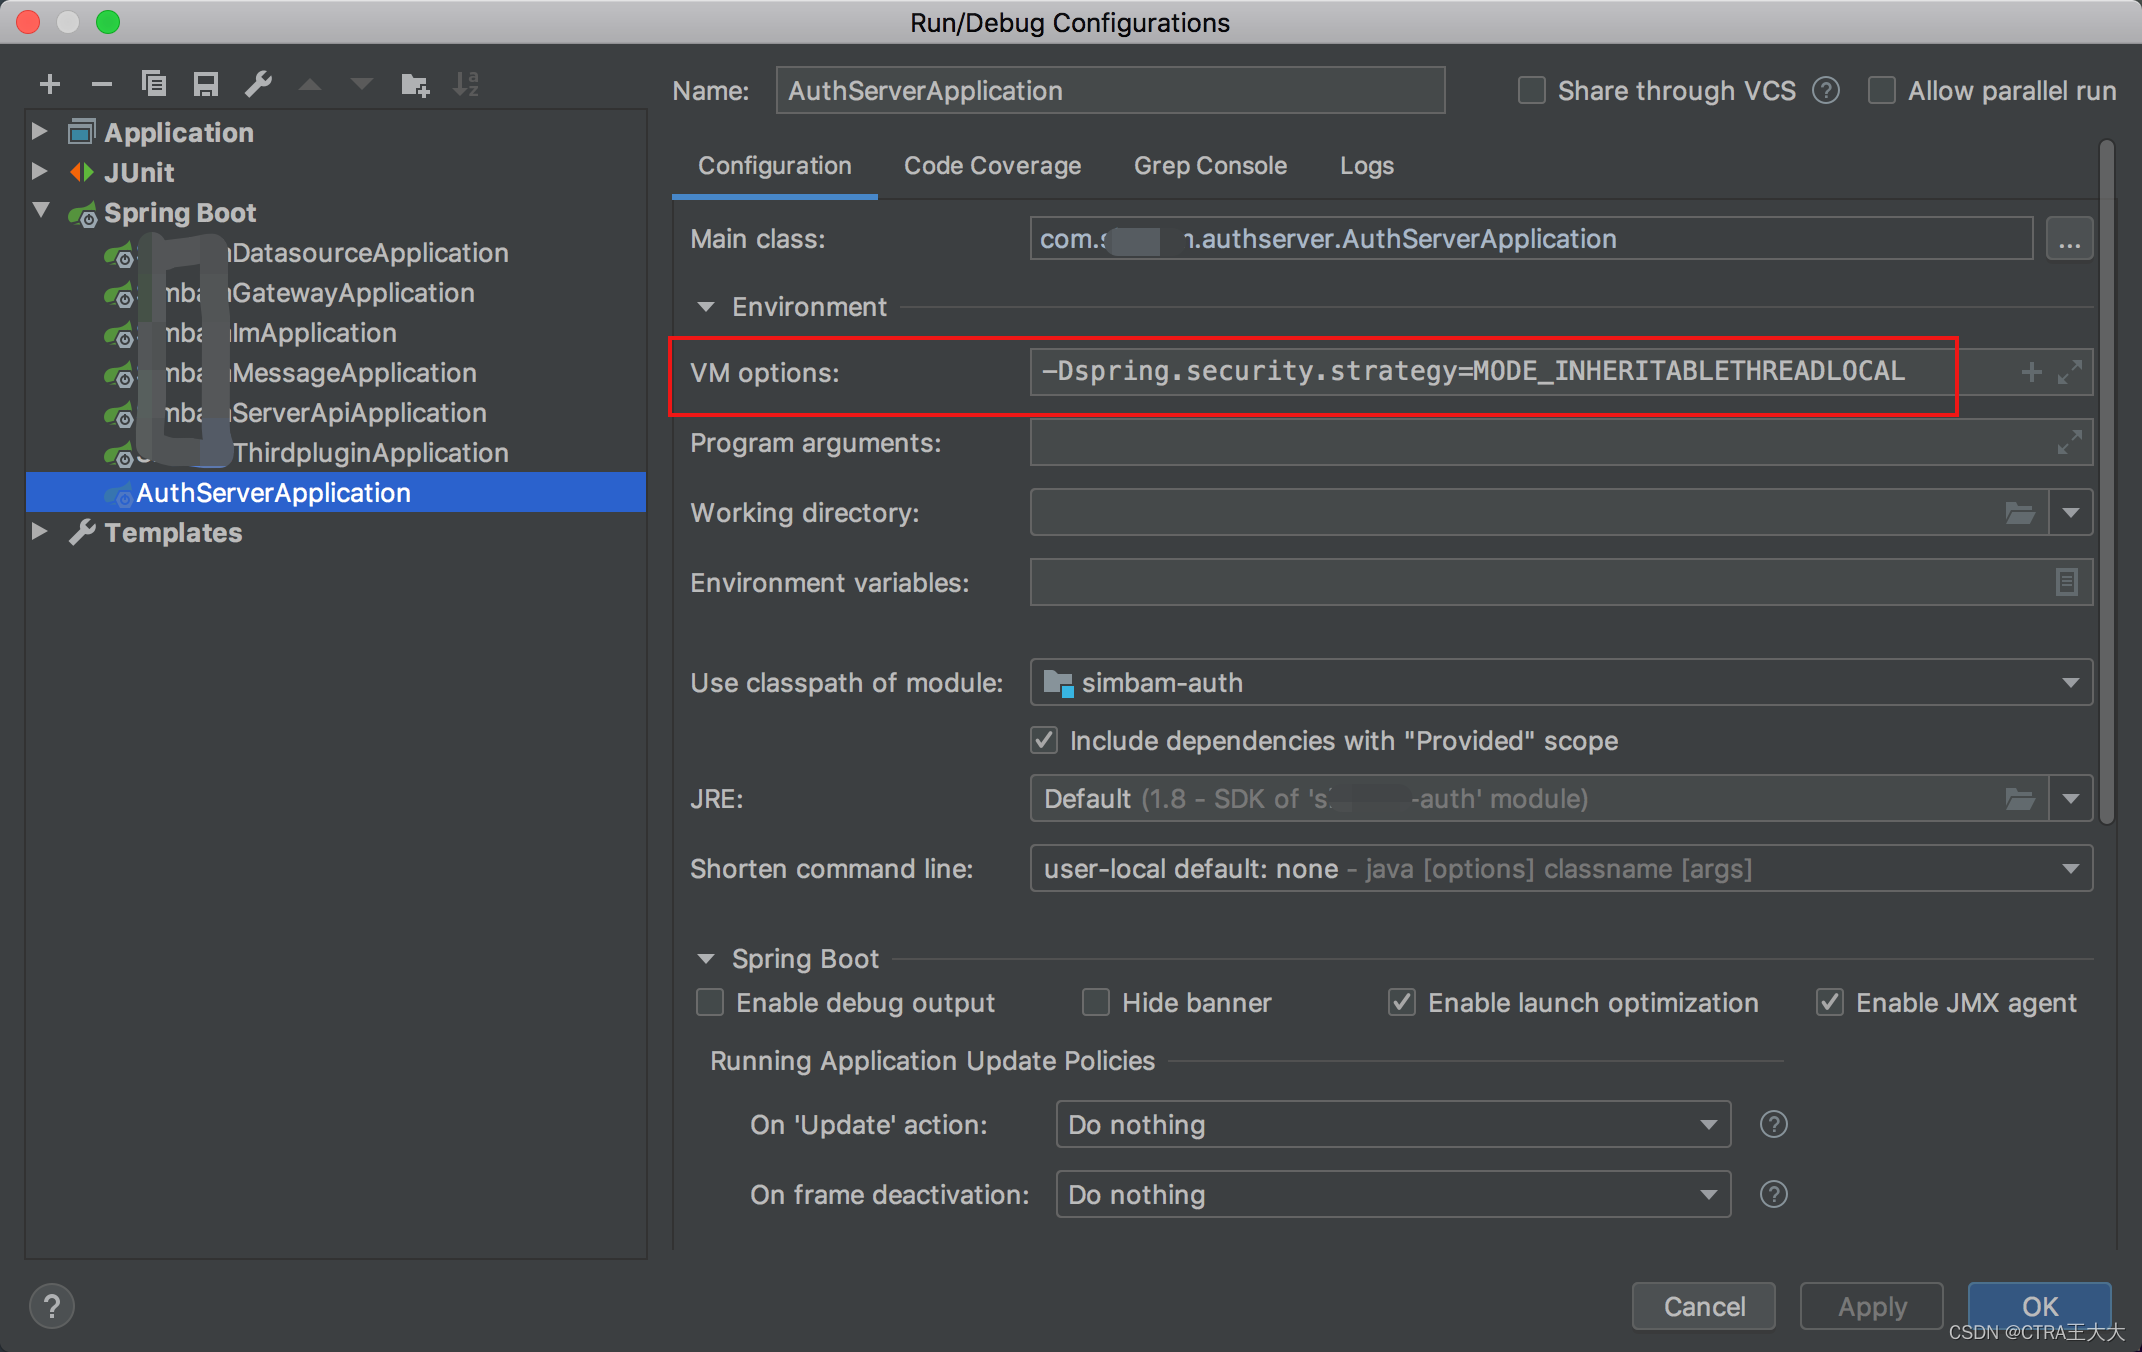Create new folder icon in toolbar
This screenshot has height=1352, width=2142.
415,85
